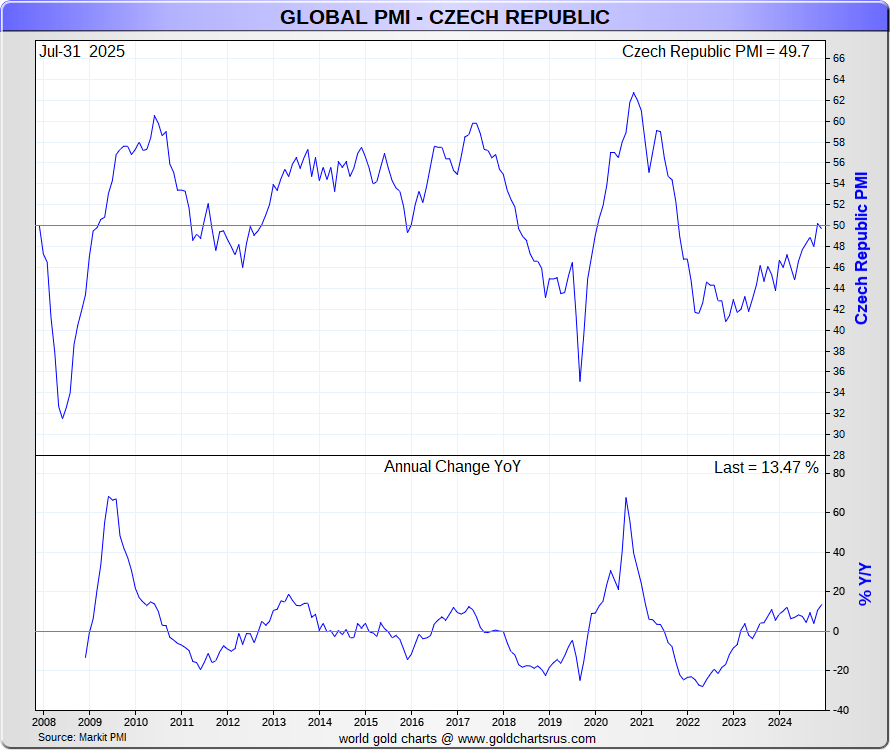Click the 2022 year label on the time axis
Image resolution: width=890 pixels, height=750 pixels.
pyautogui.click(x=687, y=722)
